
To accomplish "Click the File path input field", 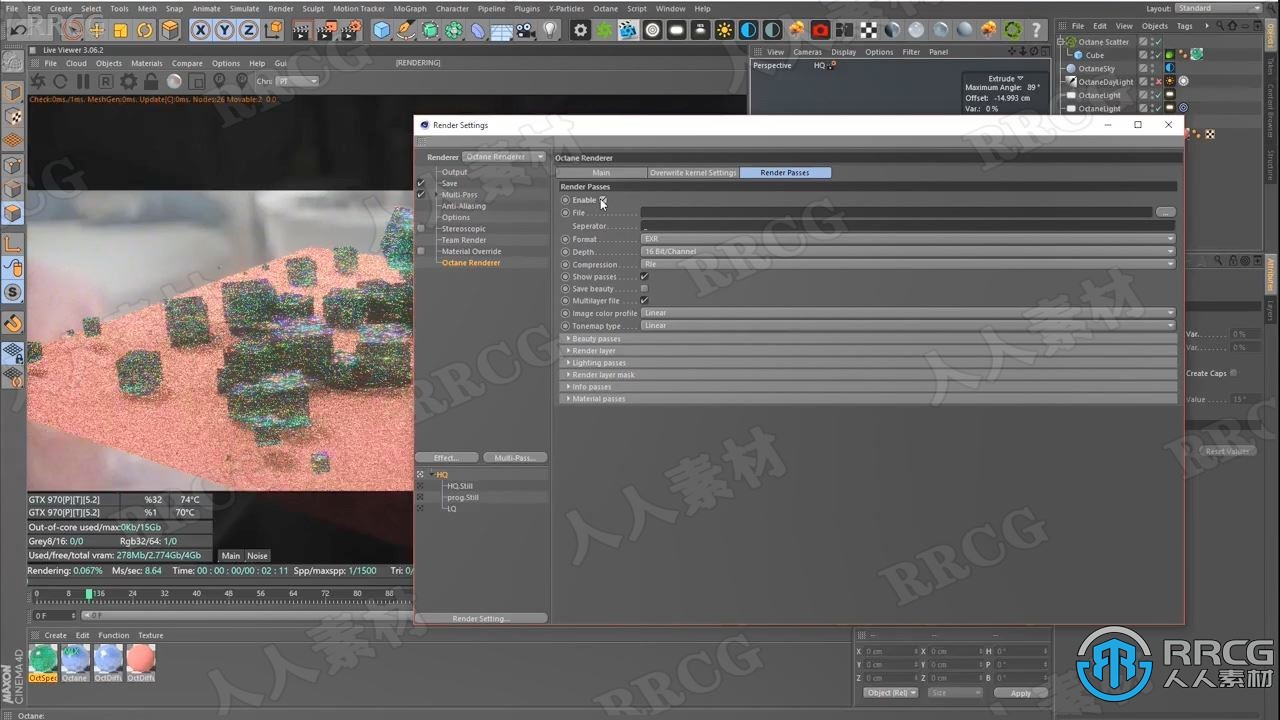I will 897,213.
